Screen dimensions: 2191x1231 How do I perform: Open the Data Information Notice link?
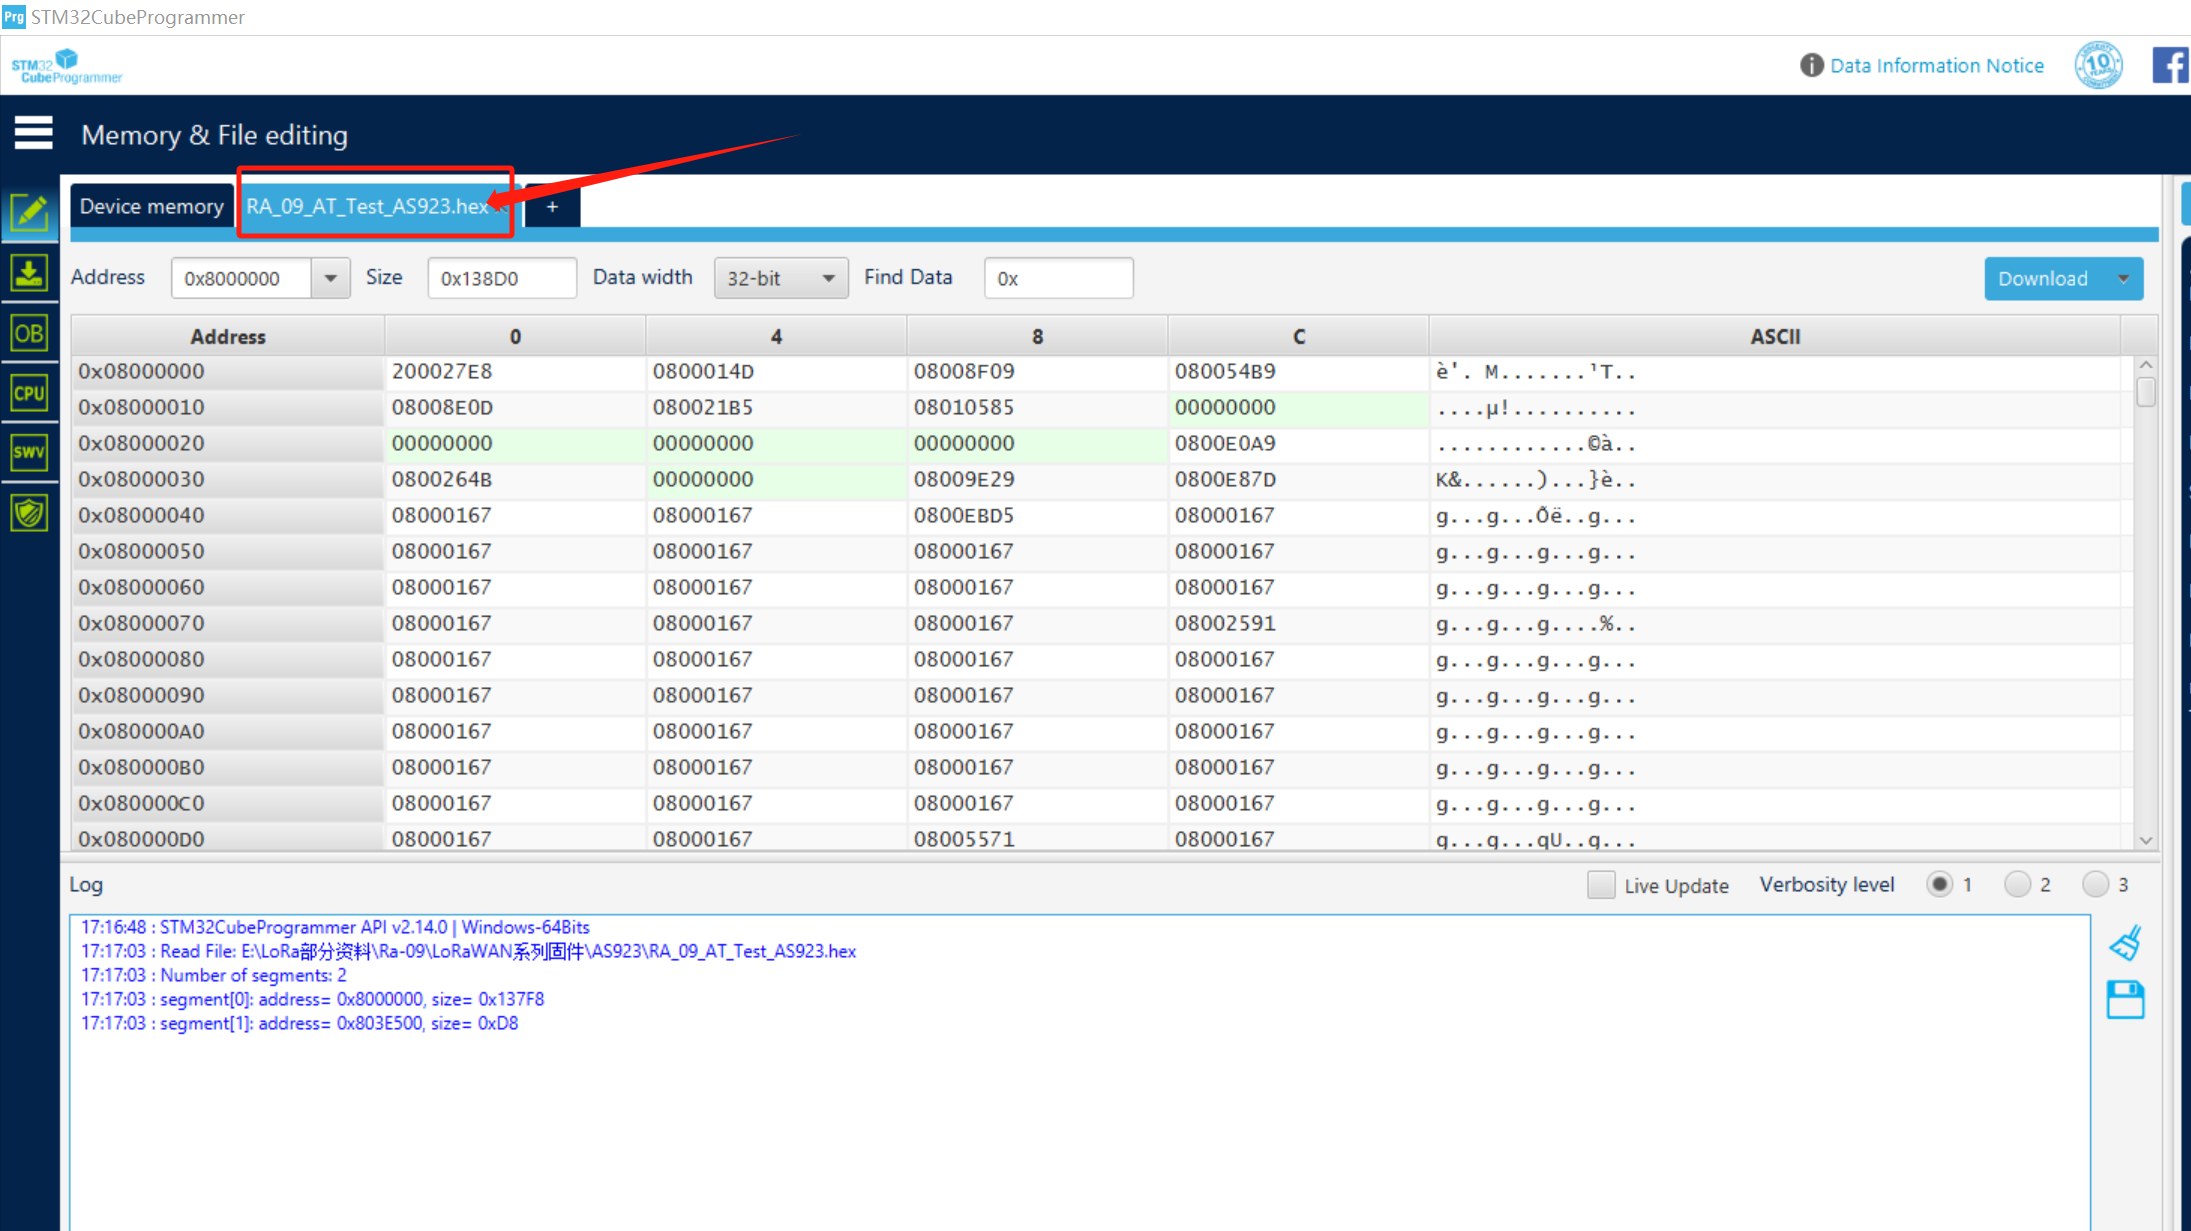click(x=1936, y=65)
